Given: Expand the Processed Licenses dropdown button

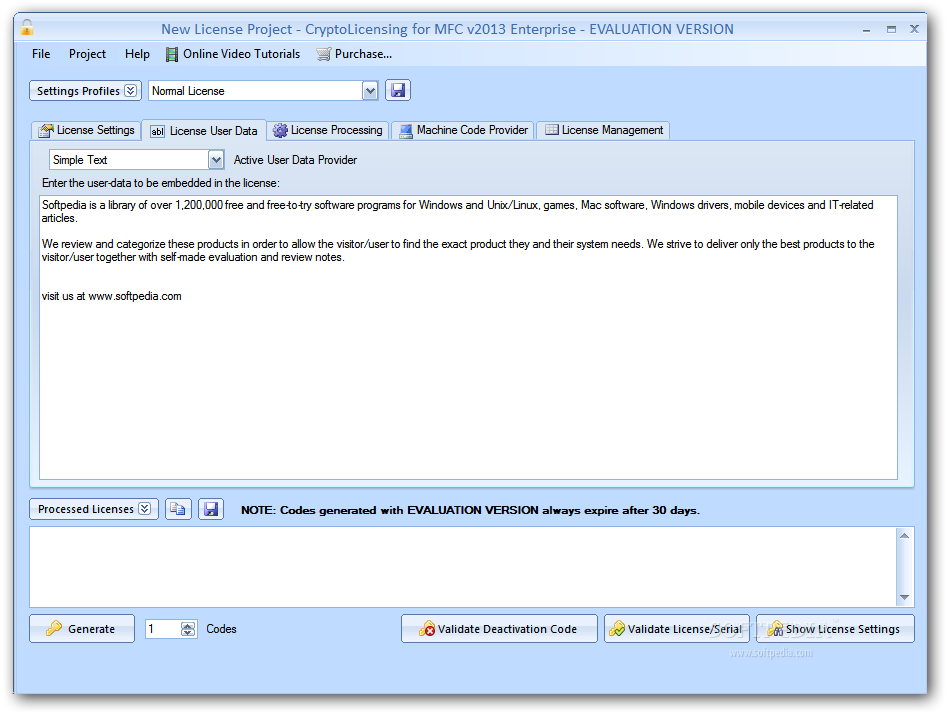Looking at the screenshot, I should (94, 509).
